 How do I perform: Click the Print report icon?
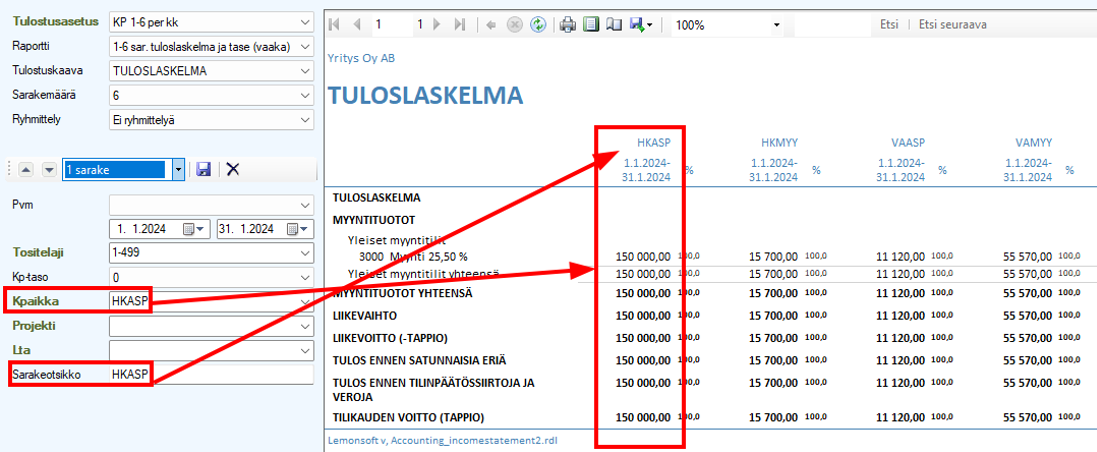point(567,25)
